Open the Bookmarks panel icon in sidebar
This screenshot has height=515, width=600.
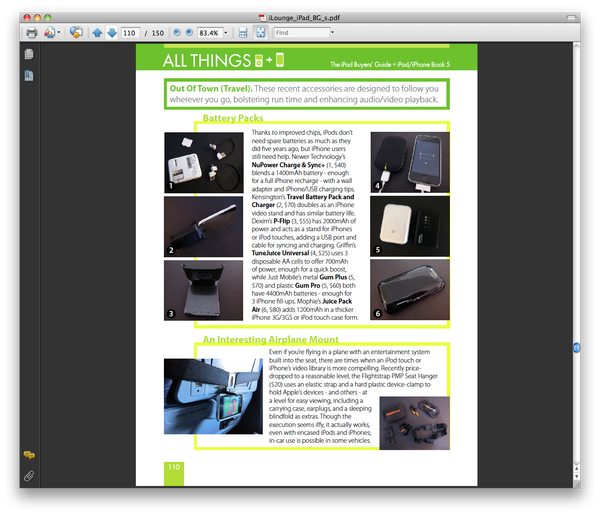(x=29, y=75)
